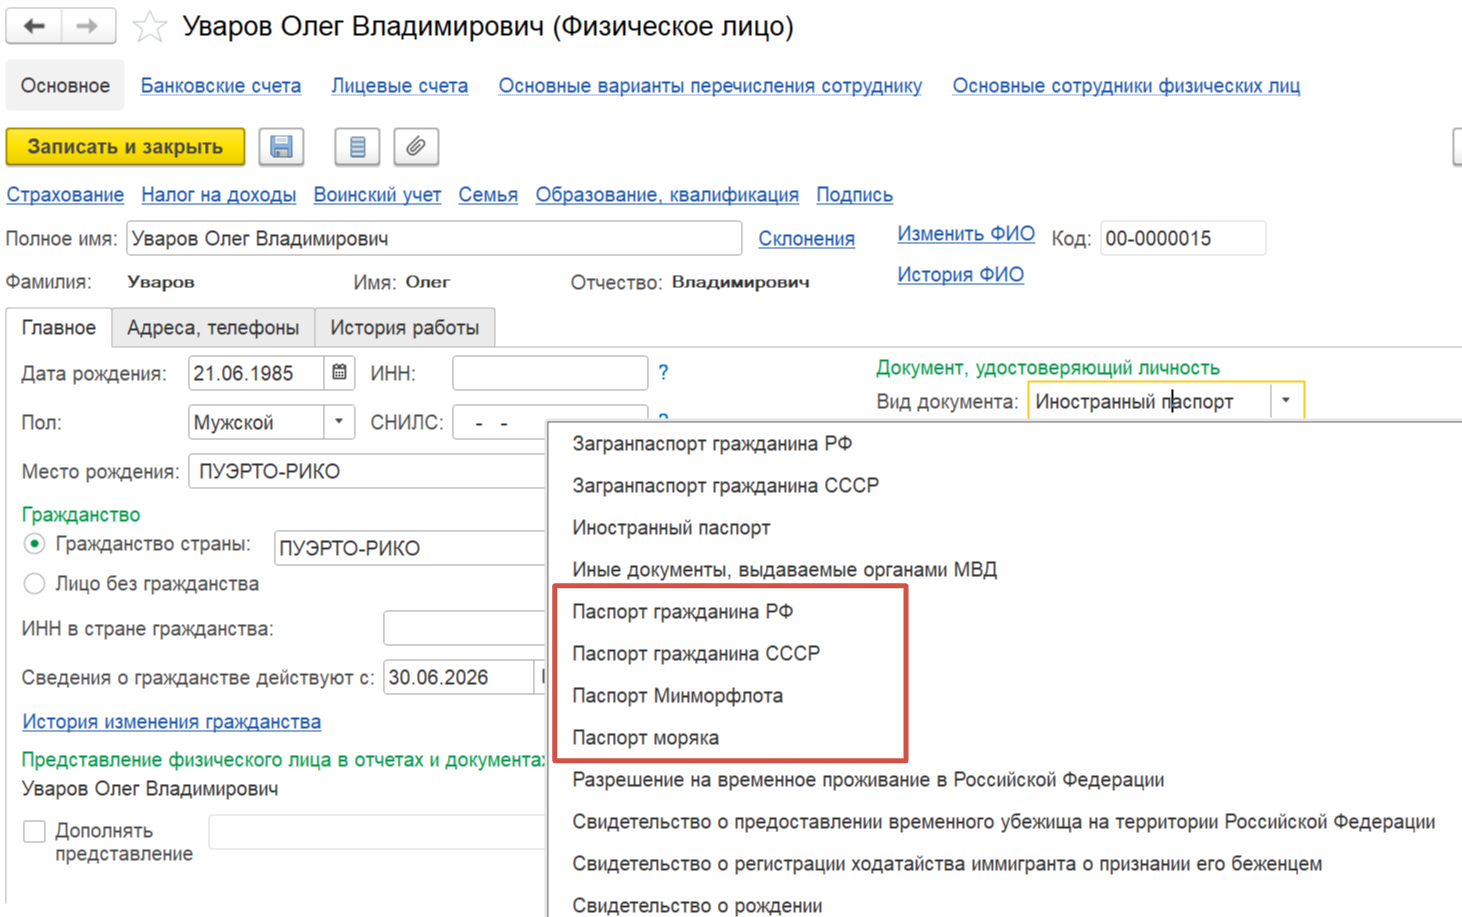
Task: Save the record with the floppy disk icon
Action: pos(281,147)
